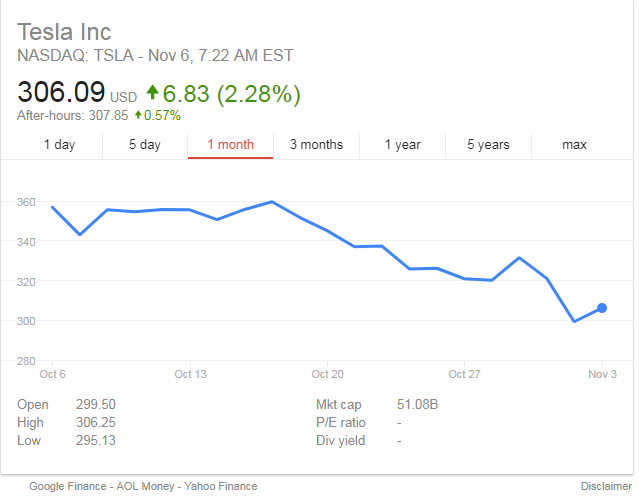Viewport: 639px width, 499px height.
Task: Click the Mkt cap 51.08B value
Action: (418, 404)
